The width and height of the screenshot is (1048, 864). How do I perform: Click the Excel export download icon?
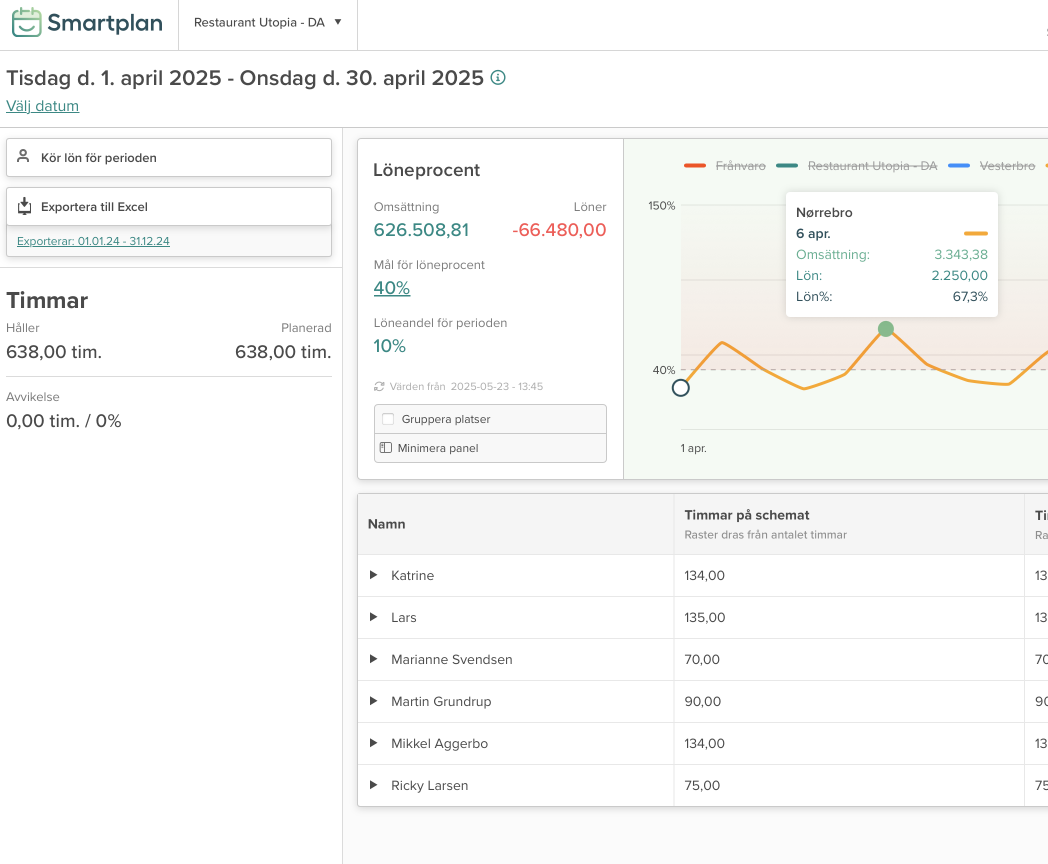[x=24, y=207]
